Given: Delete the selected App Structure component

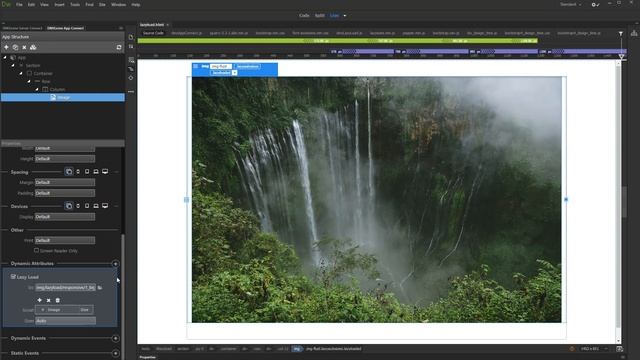Looking at the screenshot, I should click(24, 47).
